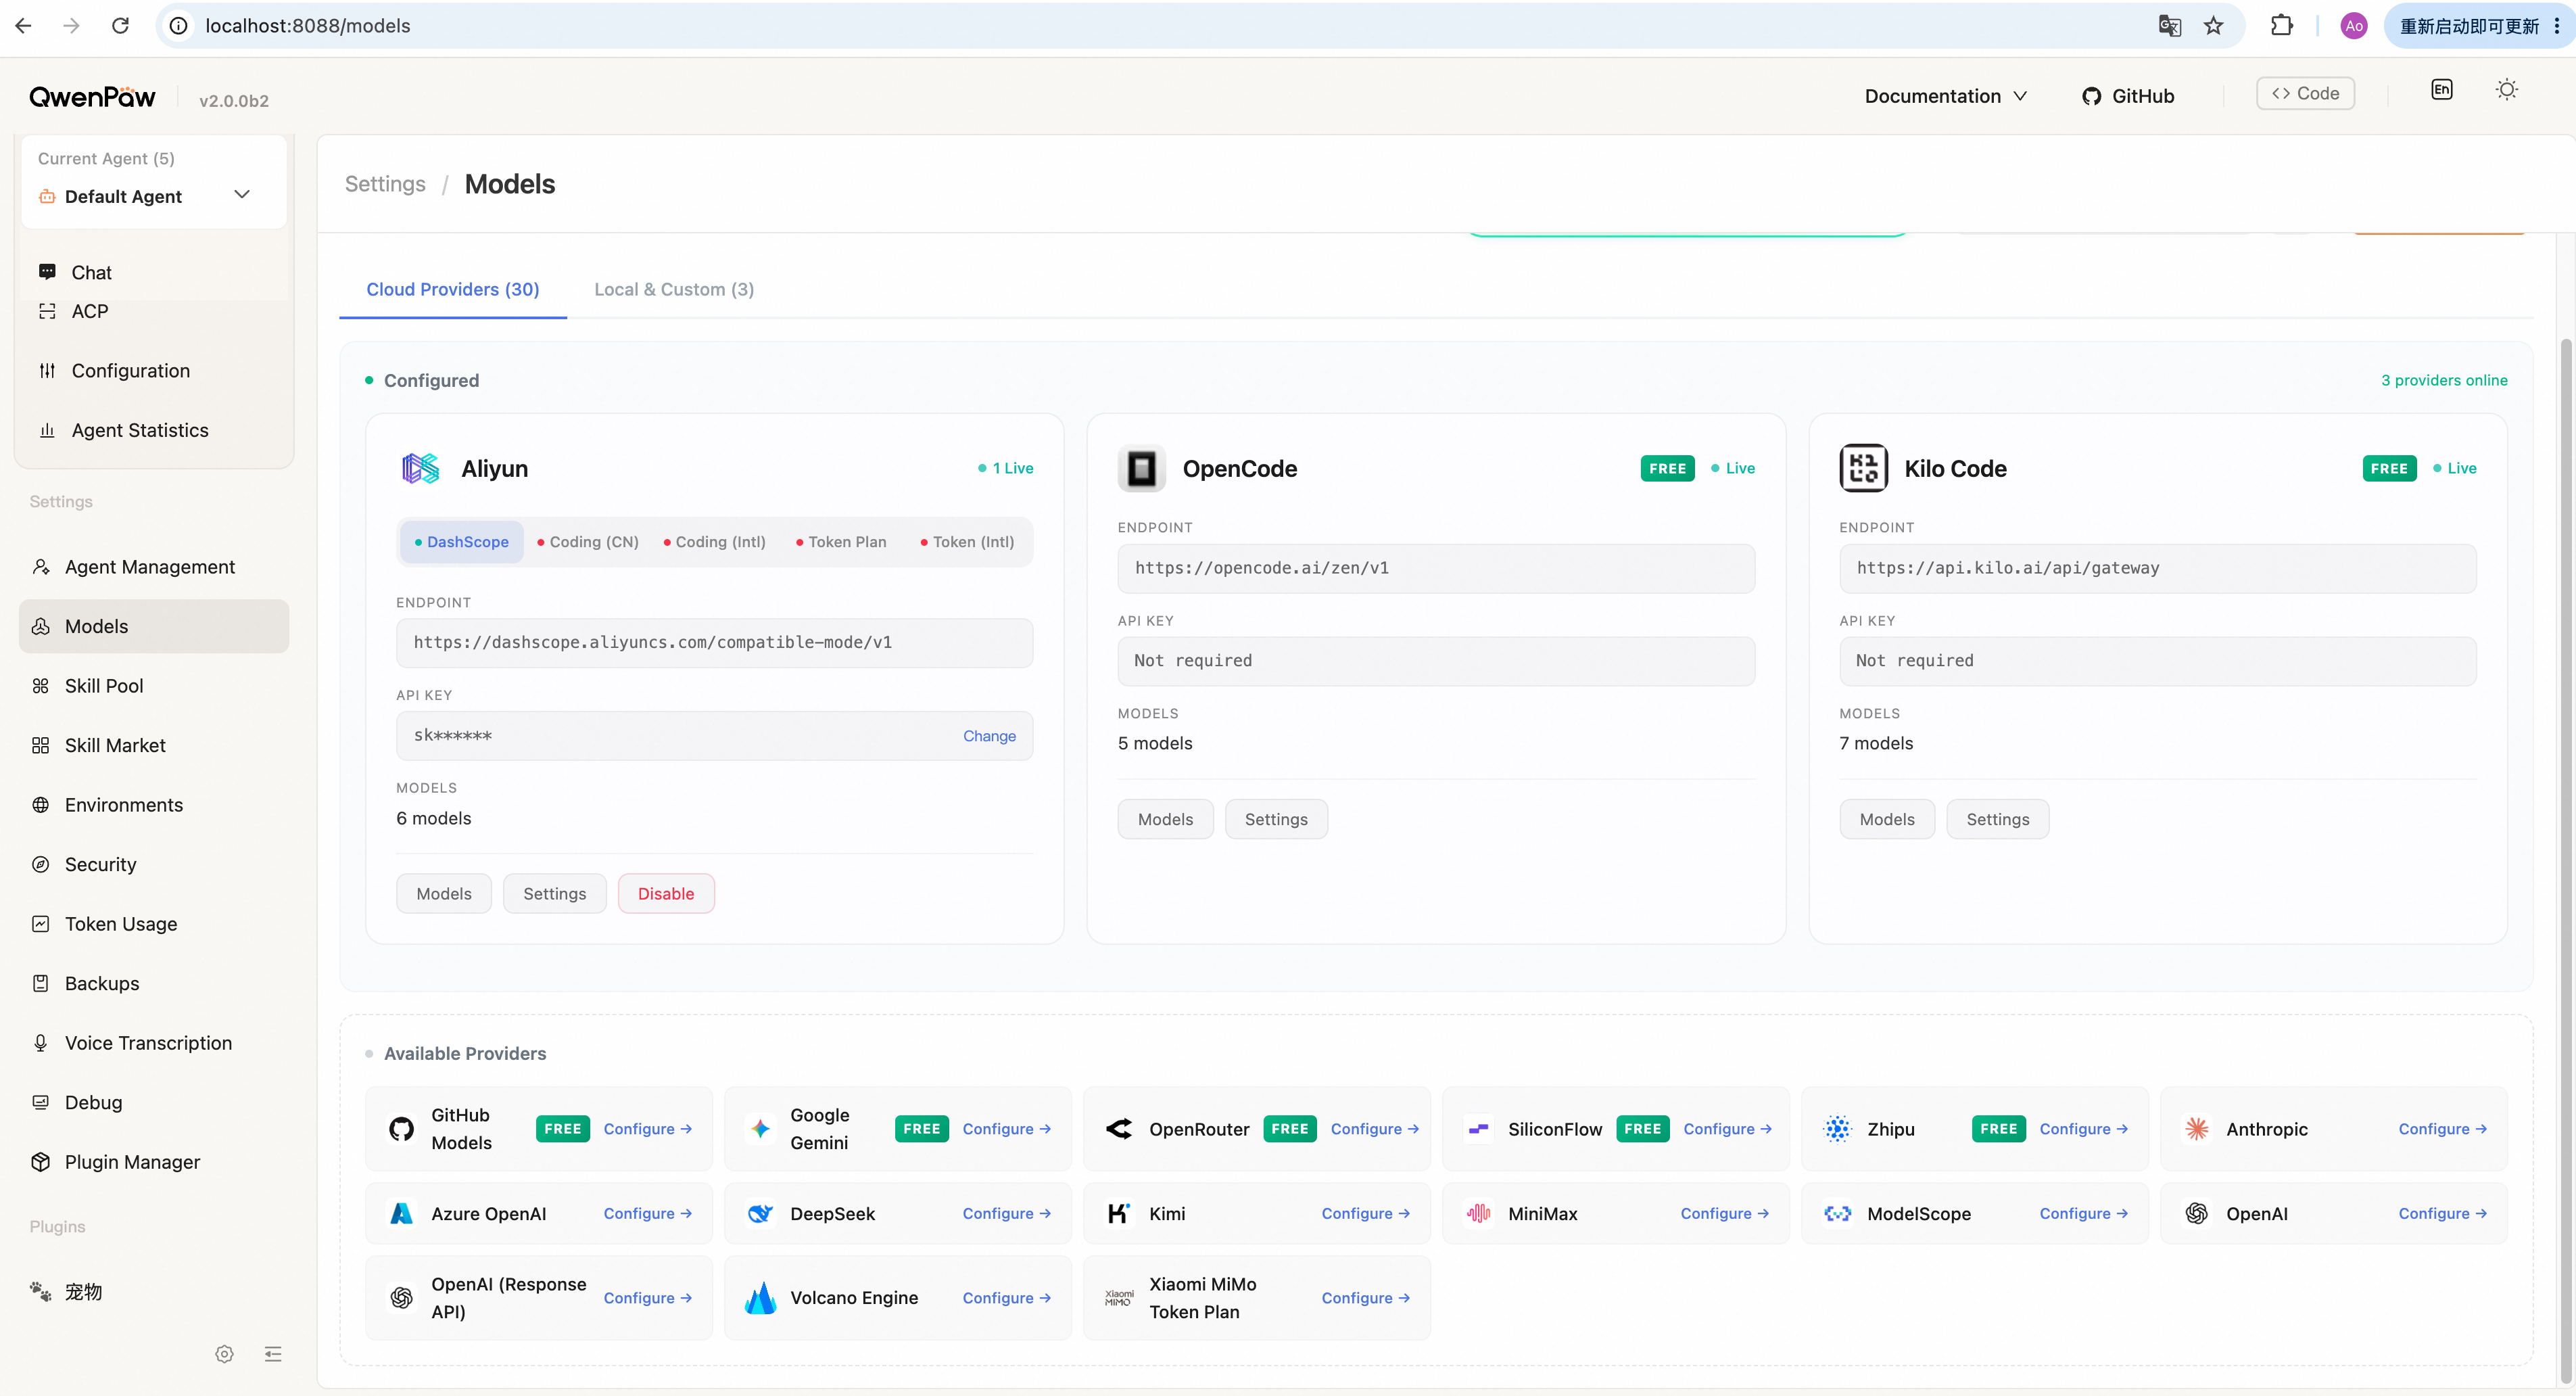Click the DeepSeek whale icon
This screenshot has height=1396, width=2576.
[x=760, y=1213]
